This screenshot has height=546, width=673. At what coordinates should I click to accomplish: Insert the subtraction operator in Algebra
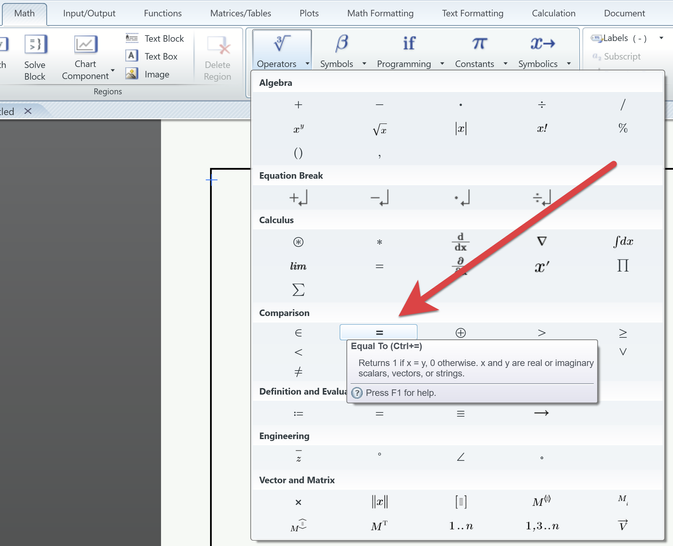coord(379,105)
